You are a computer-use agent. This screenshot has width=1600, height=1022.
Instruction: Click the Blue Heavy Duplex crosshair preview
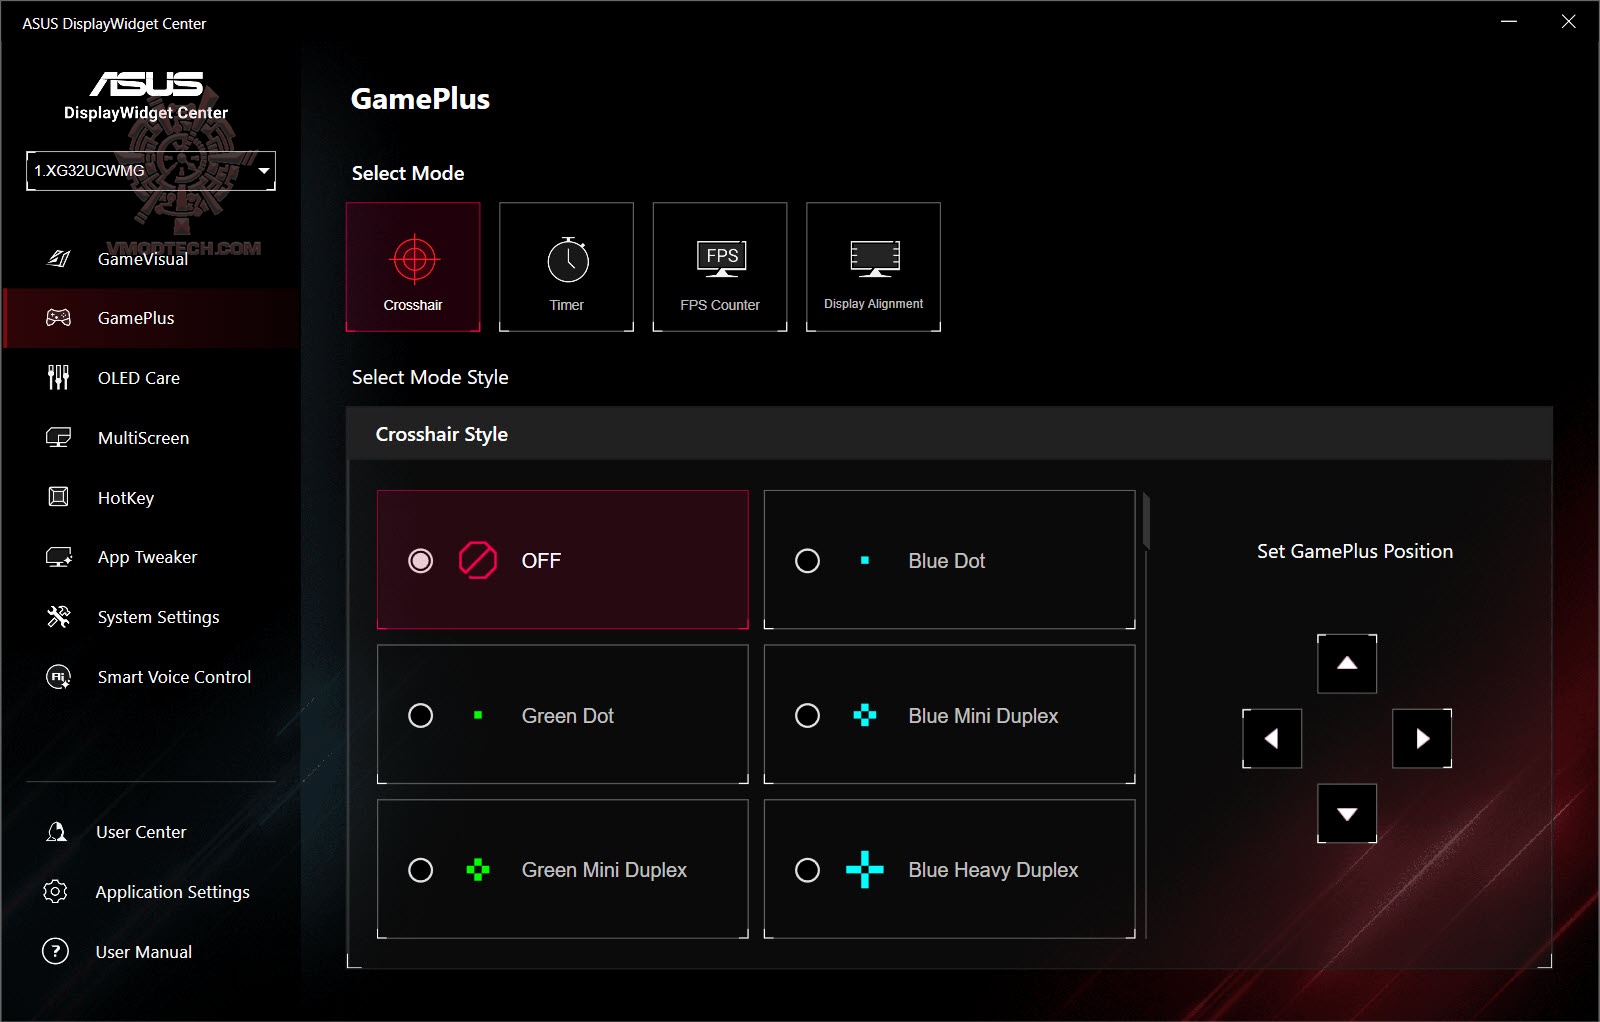click(865, 870)
